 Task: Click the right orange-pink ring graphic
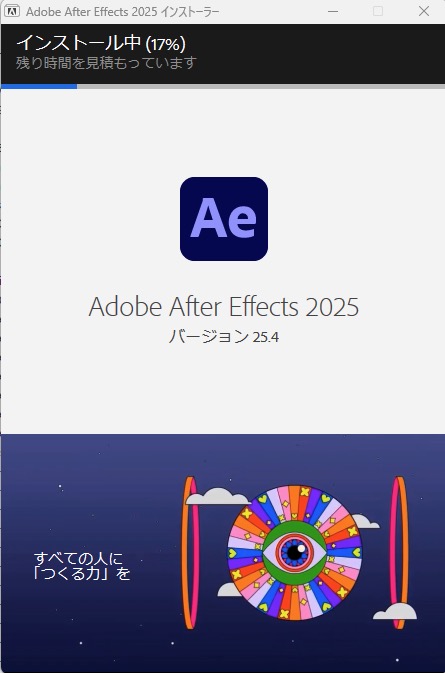click(400, 553)
